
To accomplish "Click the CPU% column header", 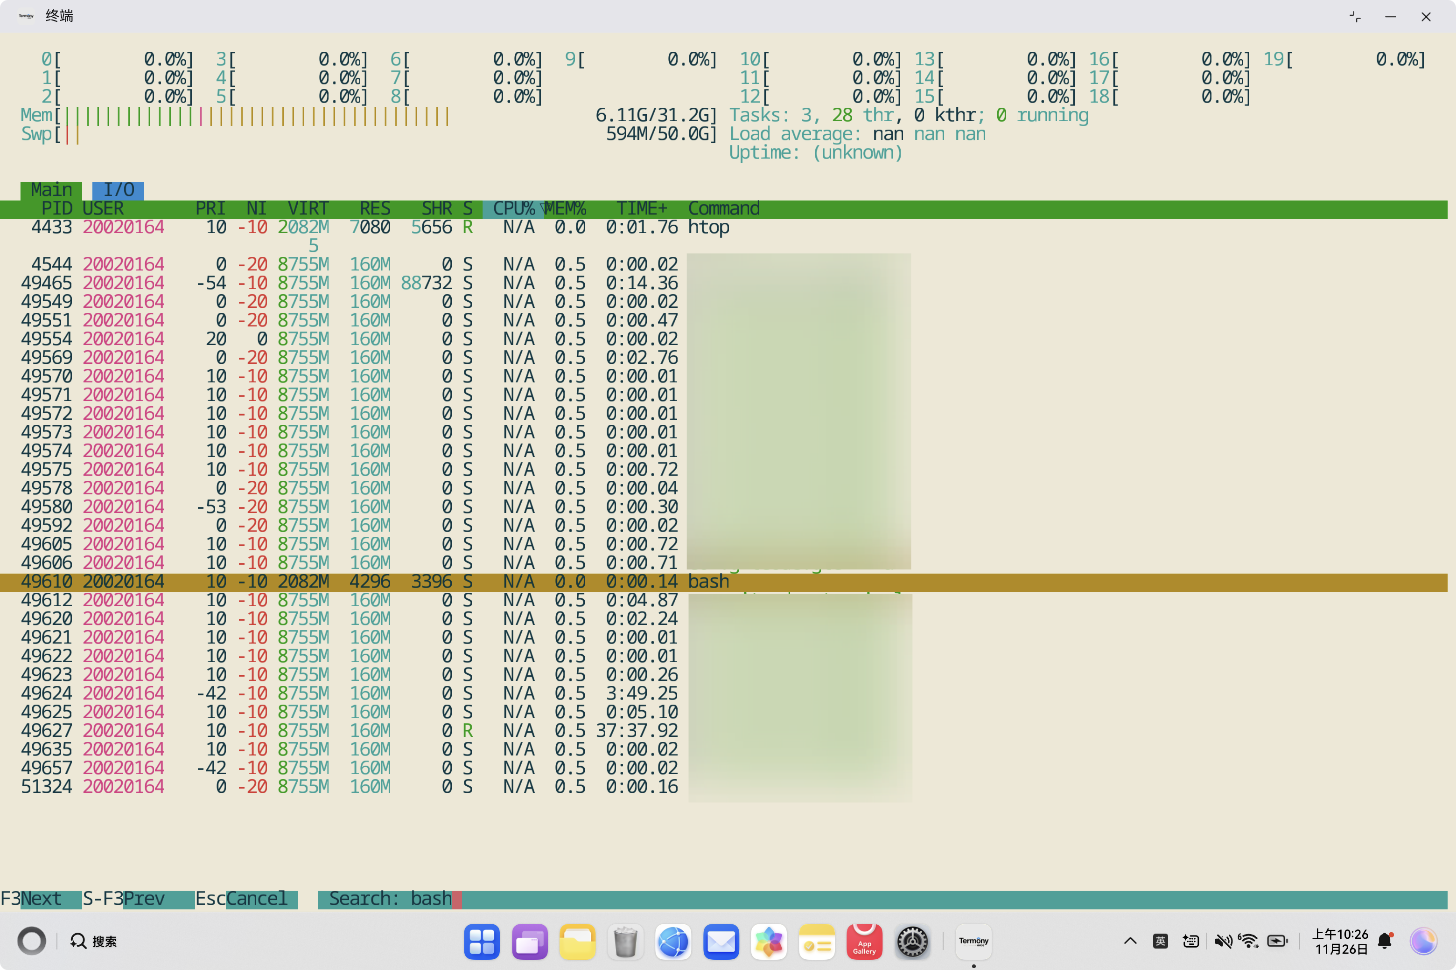I will (x=514, y=209).
